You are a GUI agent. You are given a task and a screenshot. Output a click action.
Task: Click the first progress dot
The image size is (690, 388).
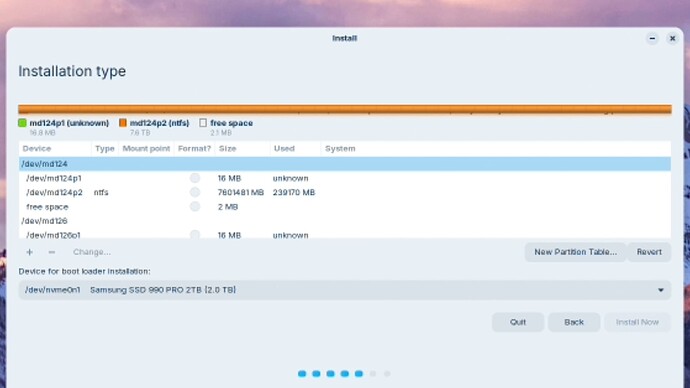coord(302,373)
